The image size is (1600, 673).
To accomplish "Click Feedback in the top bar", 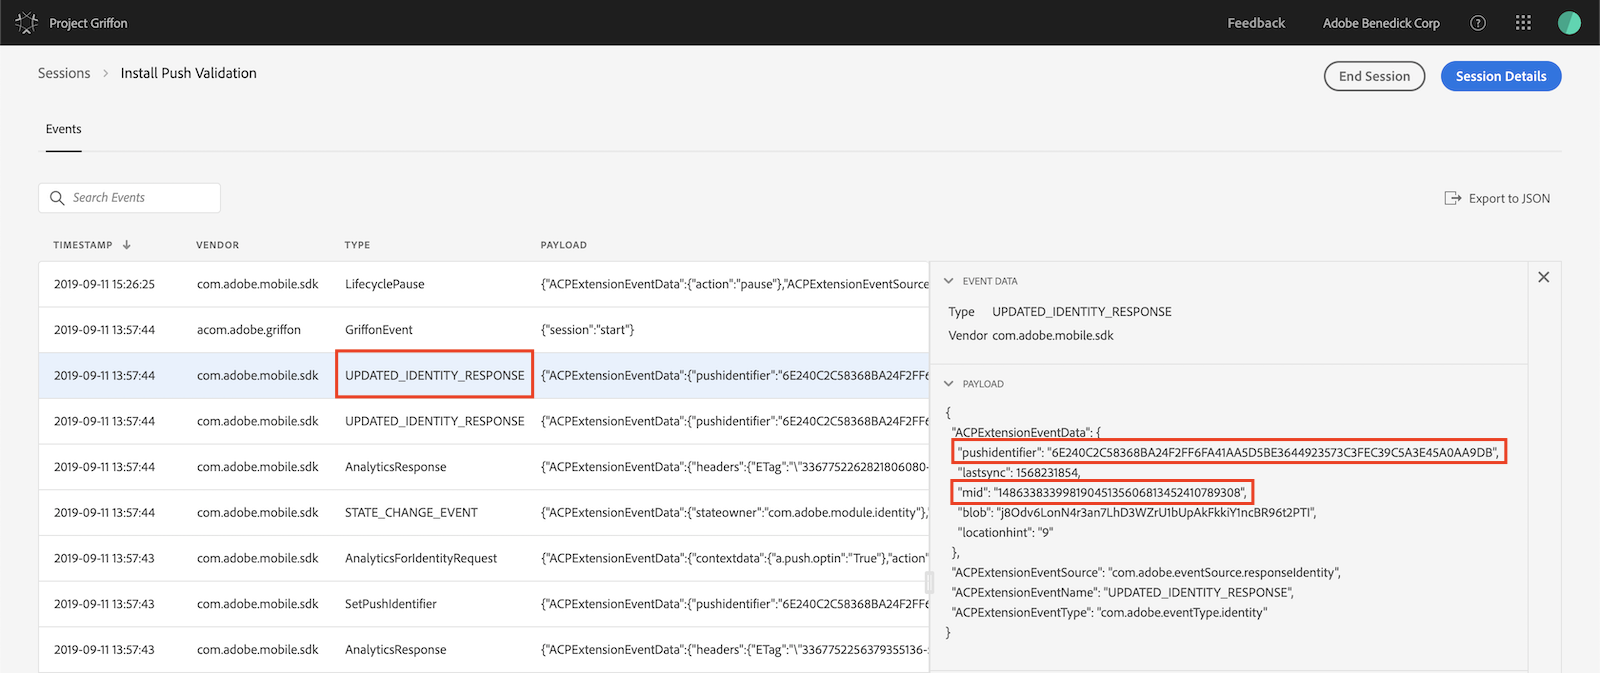I will coord(1256,23).
